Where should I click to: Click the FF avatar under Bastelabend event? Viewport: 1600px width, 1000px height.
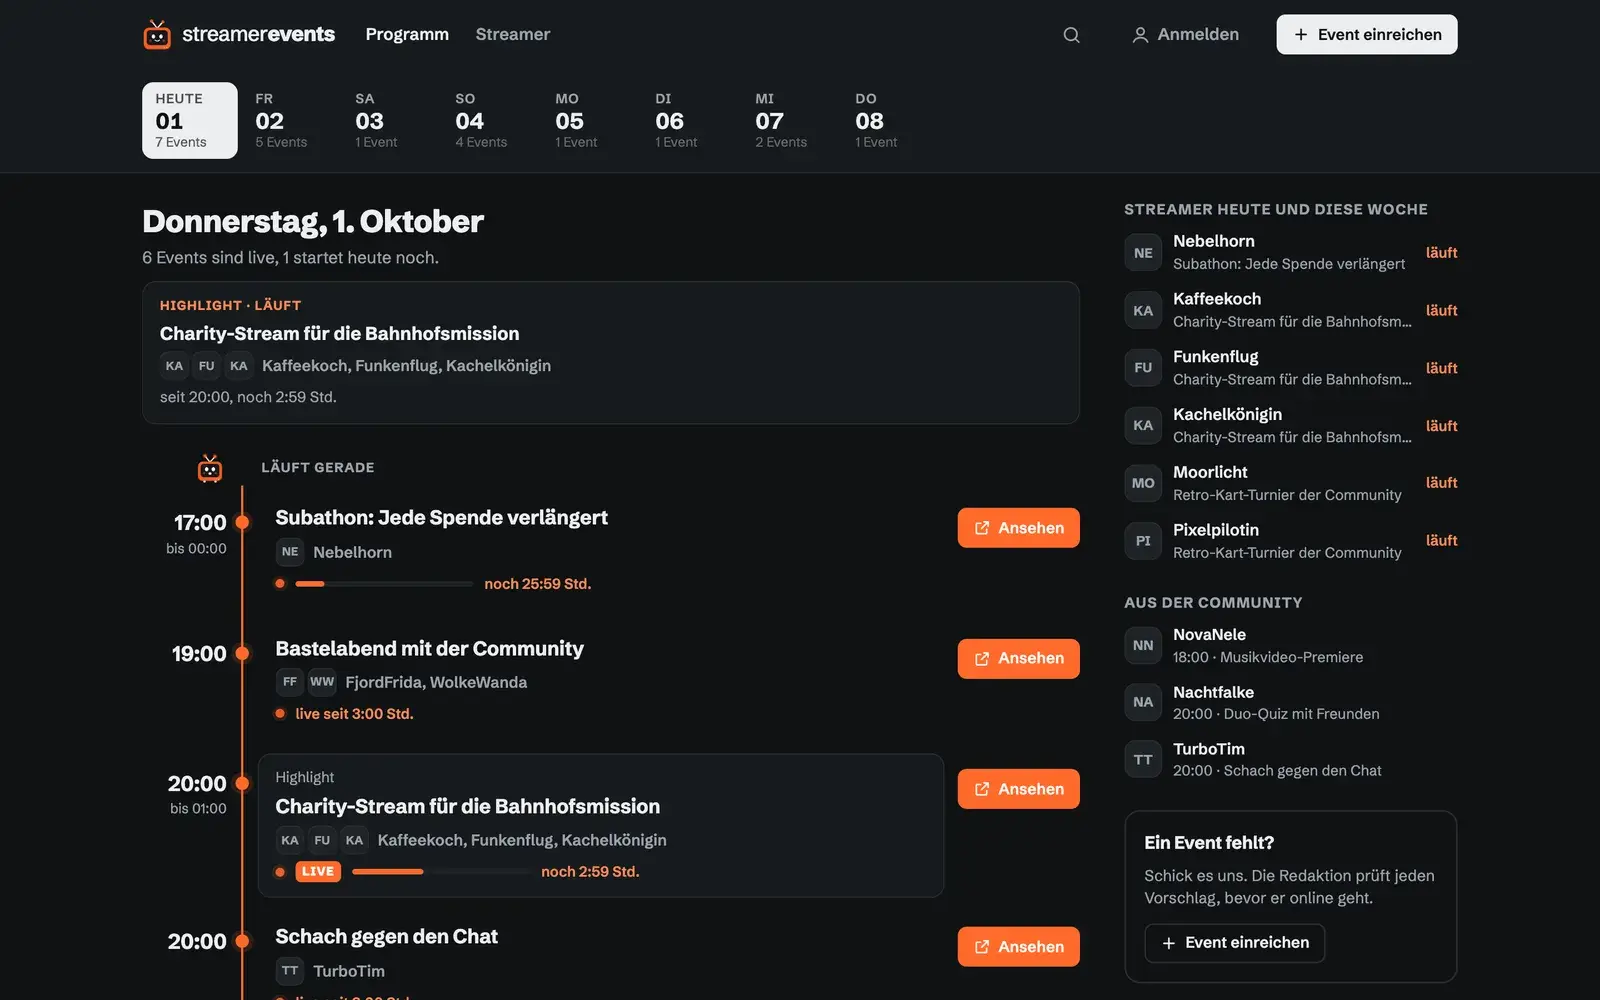(290, 682)
